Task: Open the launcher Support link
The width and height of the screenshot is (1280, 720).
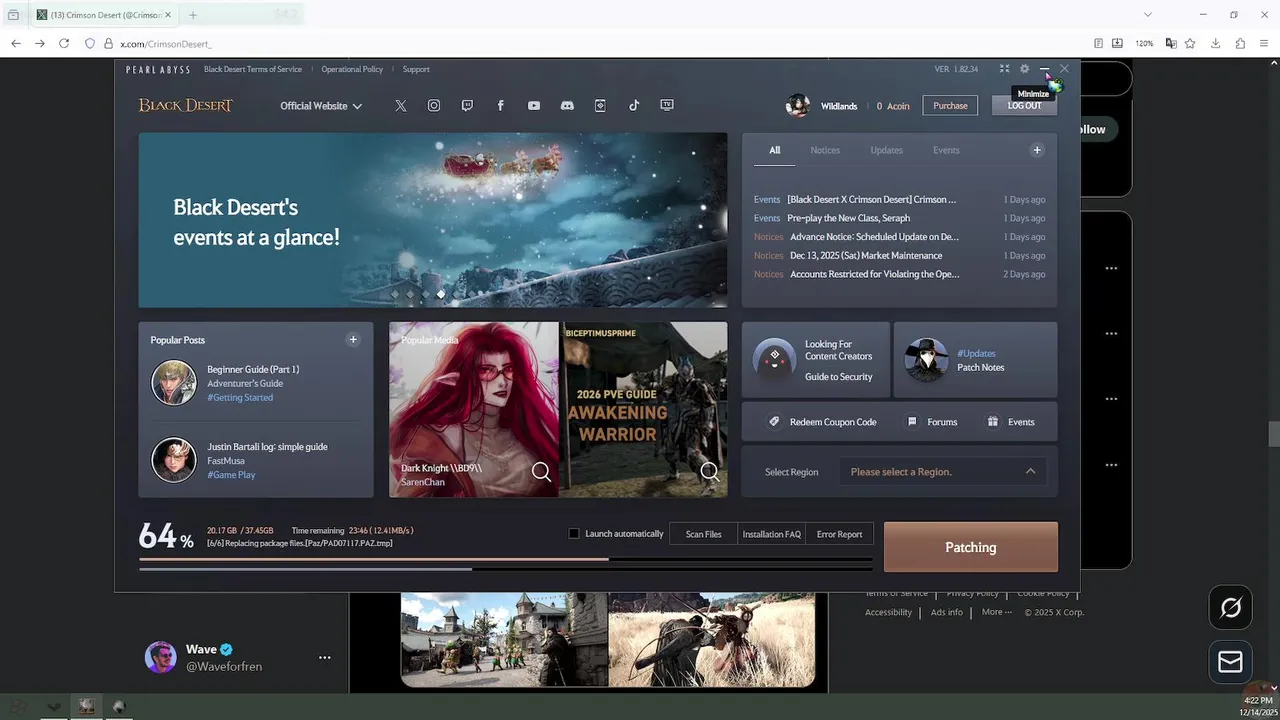Action: [x=416, y=69]
